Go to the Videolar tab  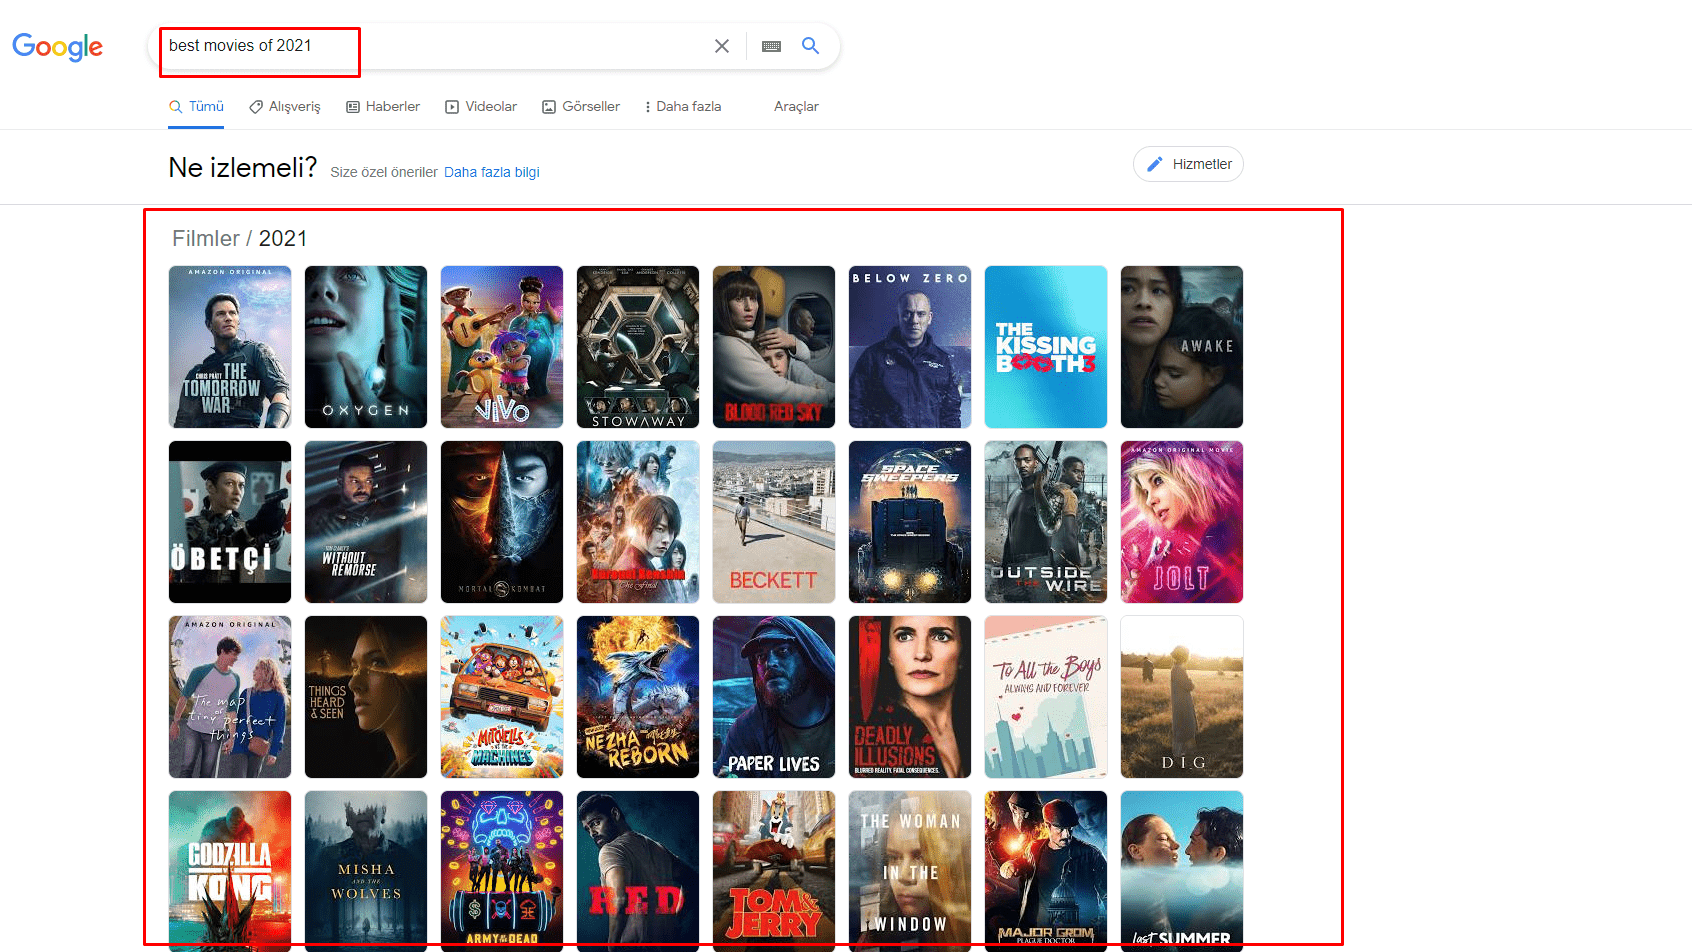[x=481, y=107]
